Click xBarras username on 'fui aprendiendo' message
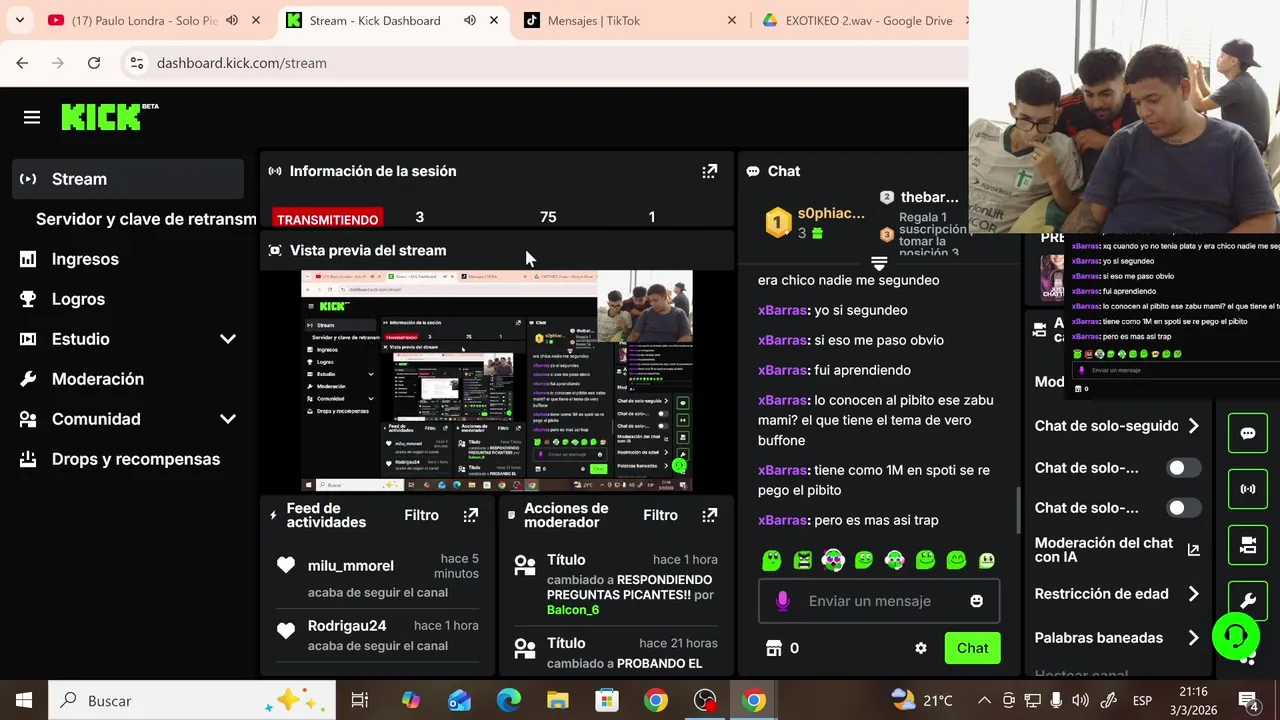Screen dimensions: 1280x720 [782, 370]
